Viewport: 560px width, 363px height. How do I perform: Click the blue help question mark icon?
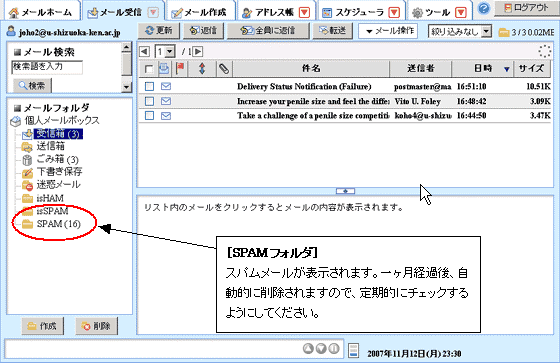point(484,8)
